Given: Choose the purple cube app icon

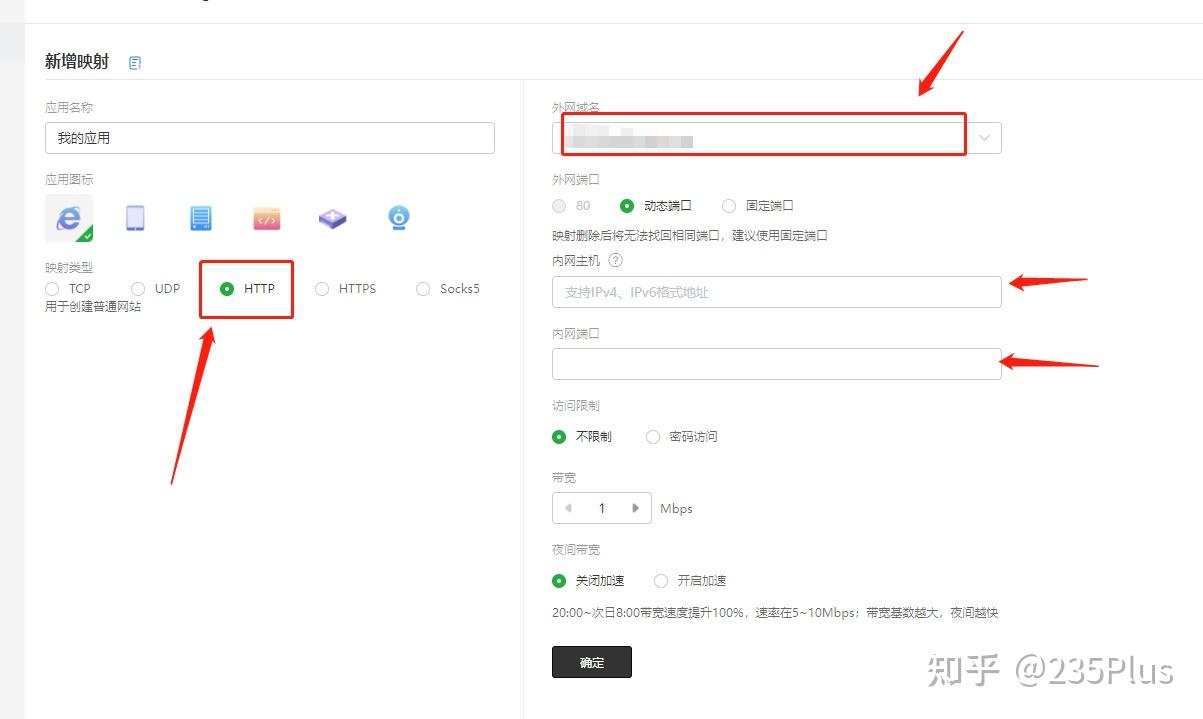Looking at the screenshot, I should click(x=332, y=217).
